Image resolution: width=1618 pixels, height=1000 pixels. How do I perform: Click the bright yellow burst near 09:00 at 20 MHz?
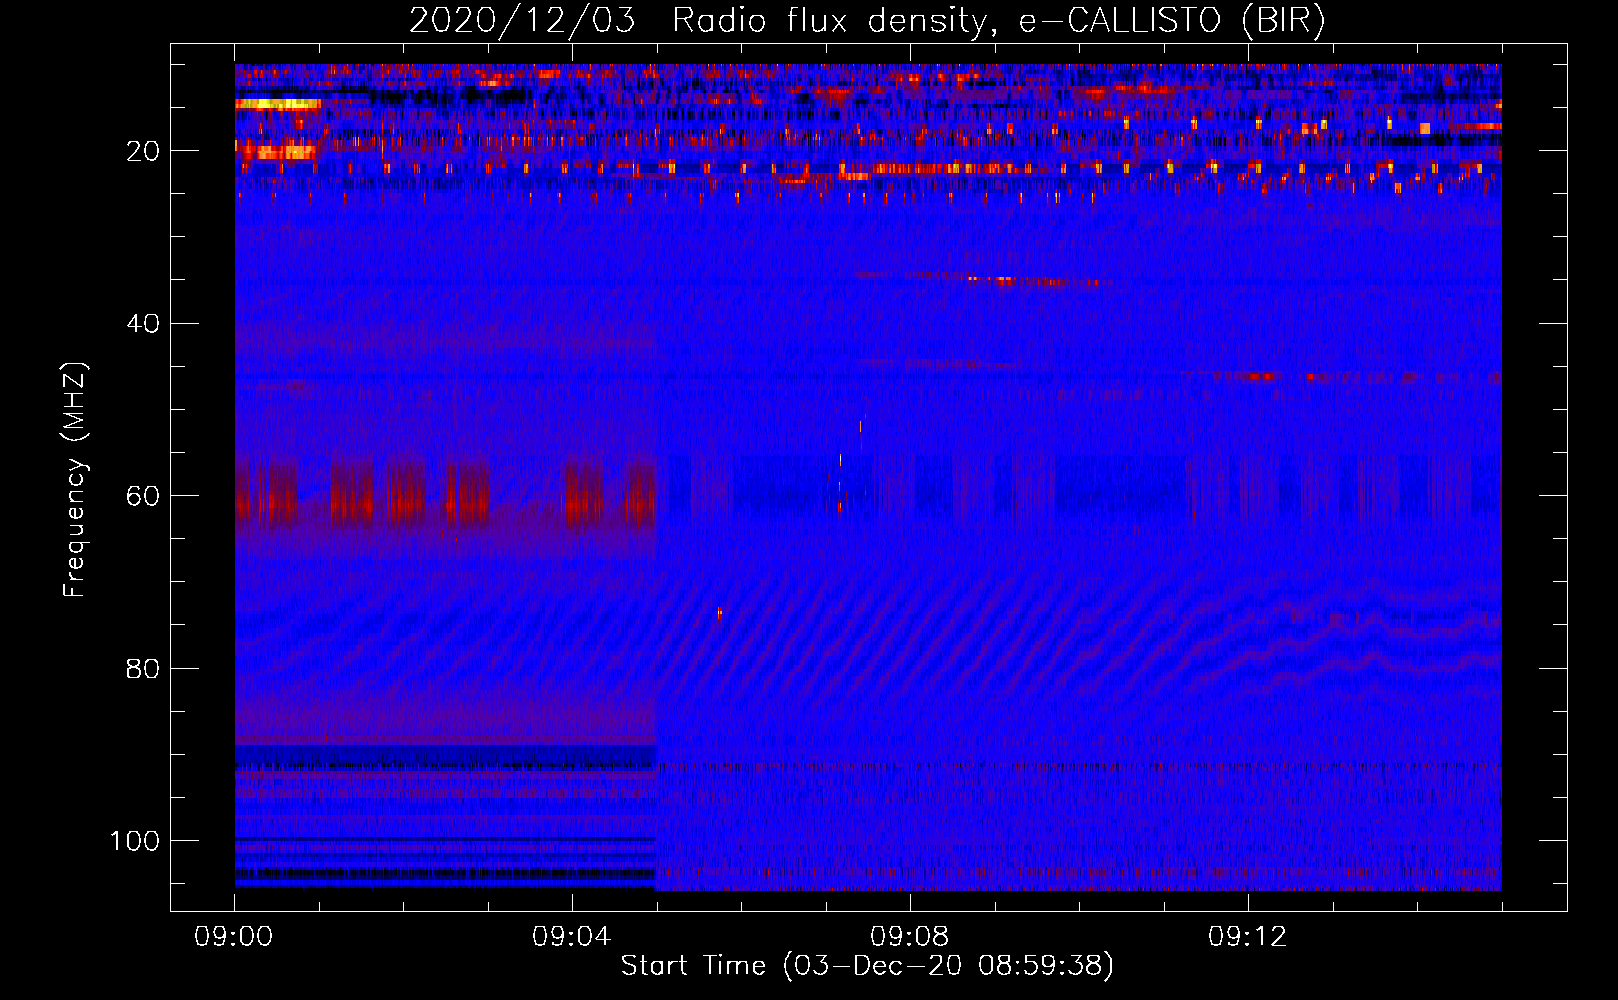pyautogui.click(x=276, y=152)
